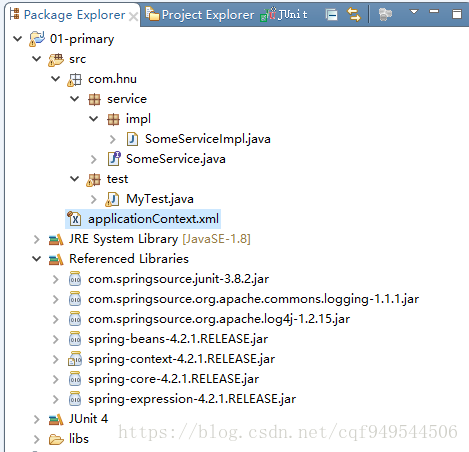Expand the JUnit 4 library node
This screenshot has width=469, height=452.
tap(36, 419)
